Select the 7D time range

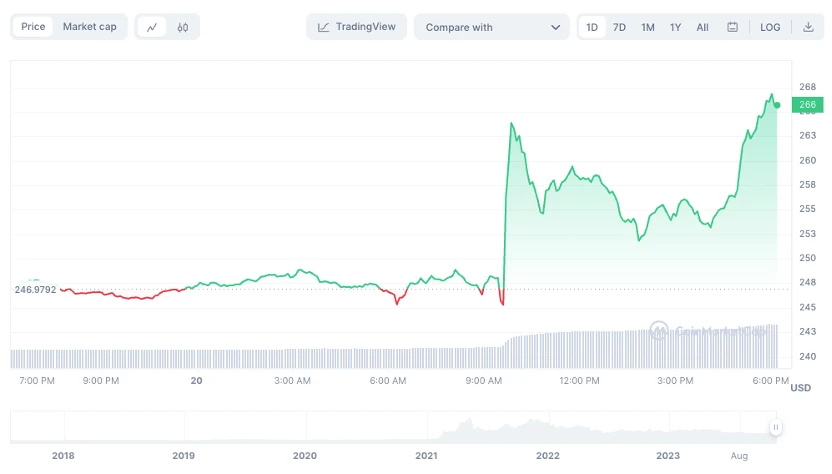coord(619,27)
